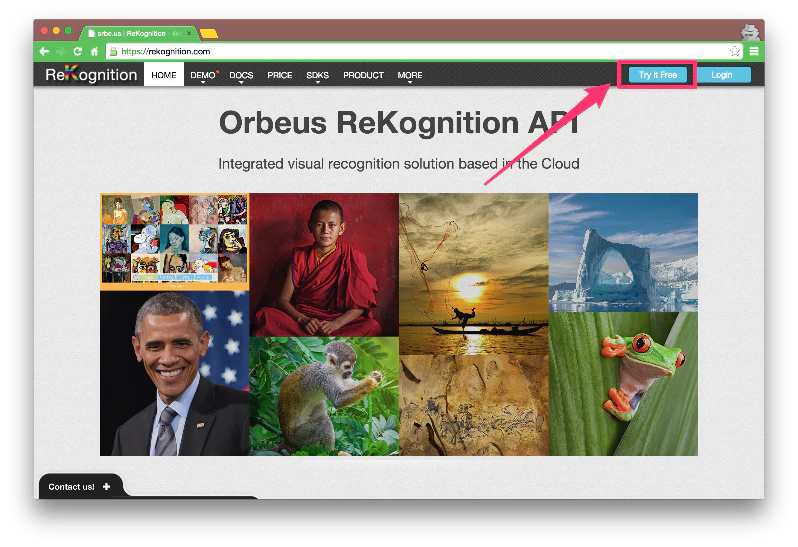Viewport: 798px width, 547px height.
Task: Click the ReKognition logo
Action: (x=91, y=74)
